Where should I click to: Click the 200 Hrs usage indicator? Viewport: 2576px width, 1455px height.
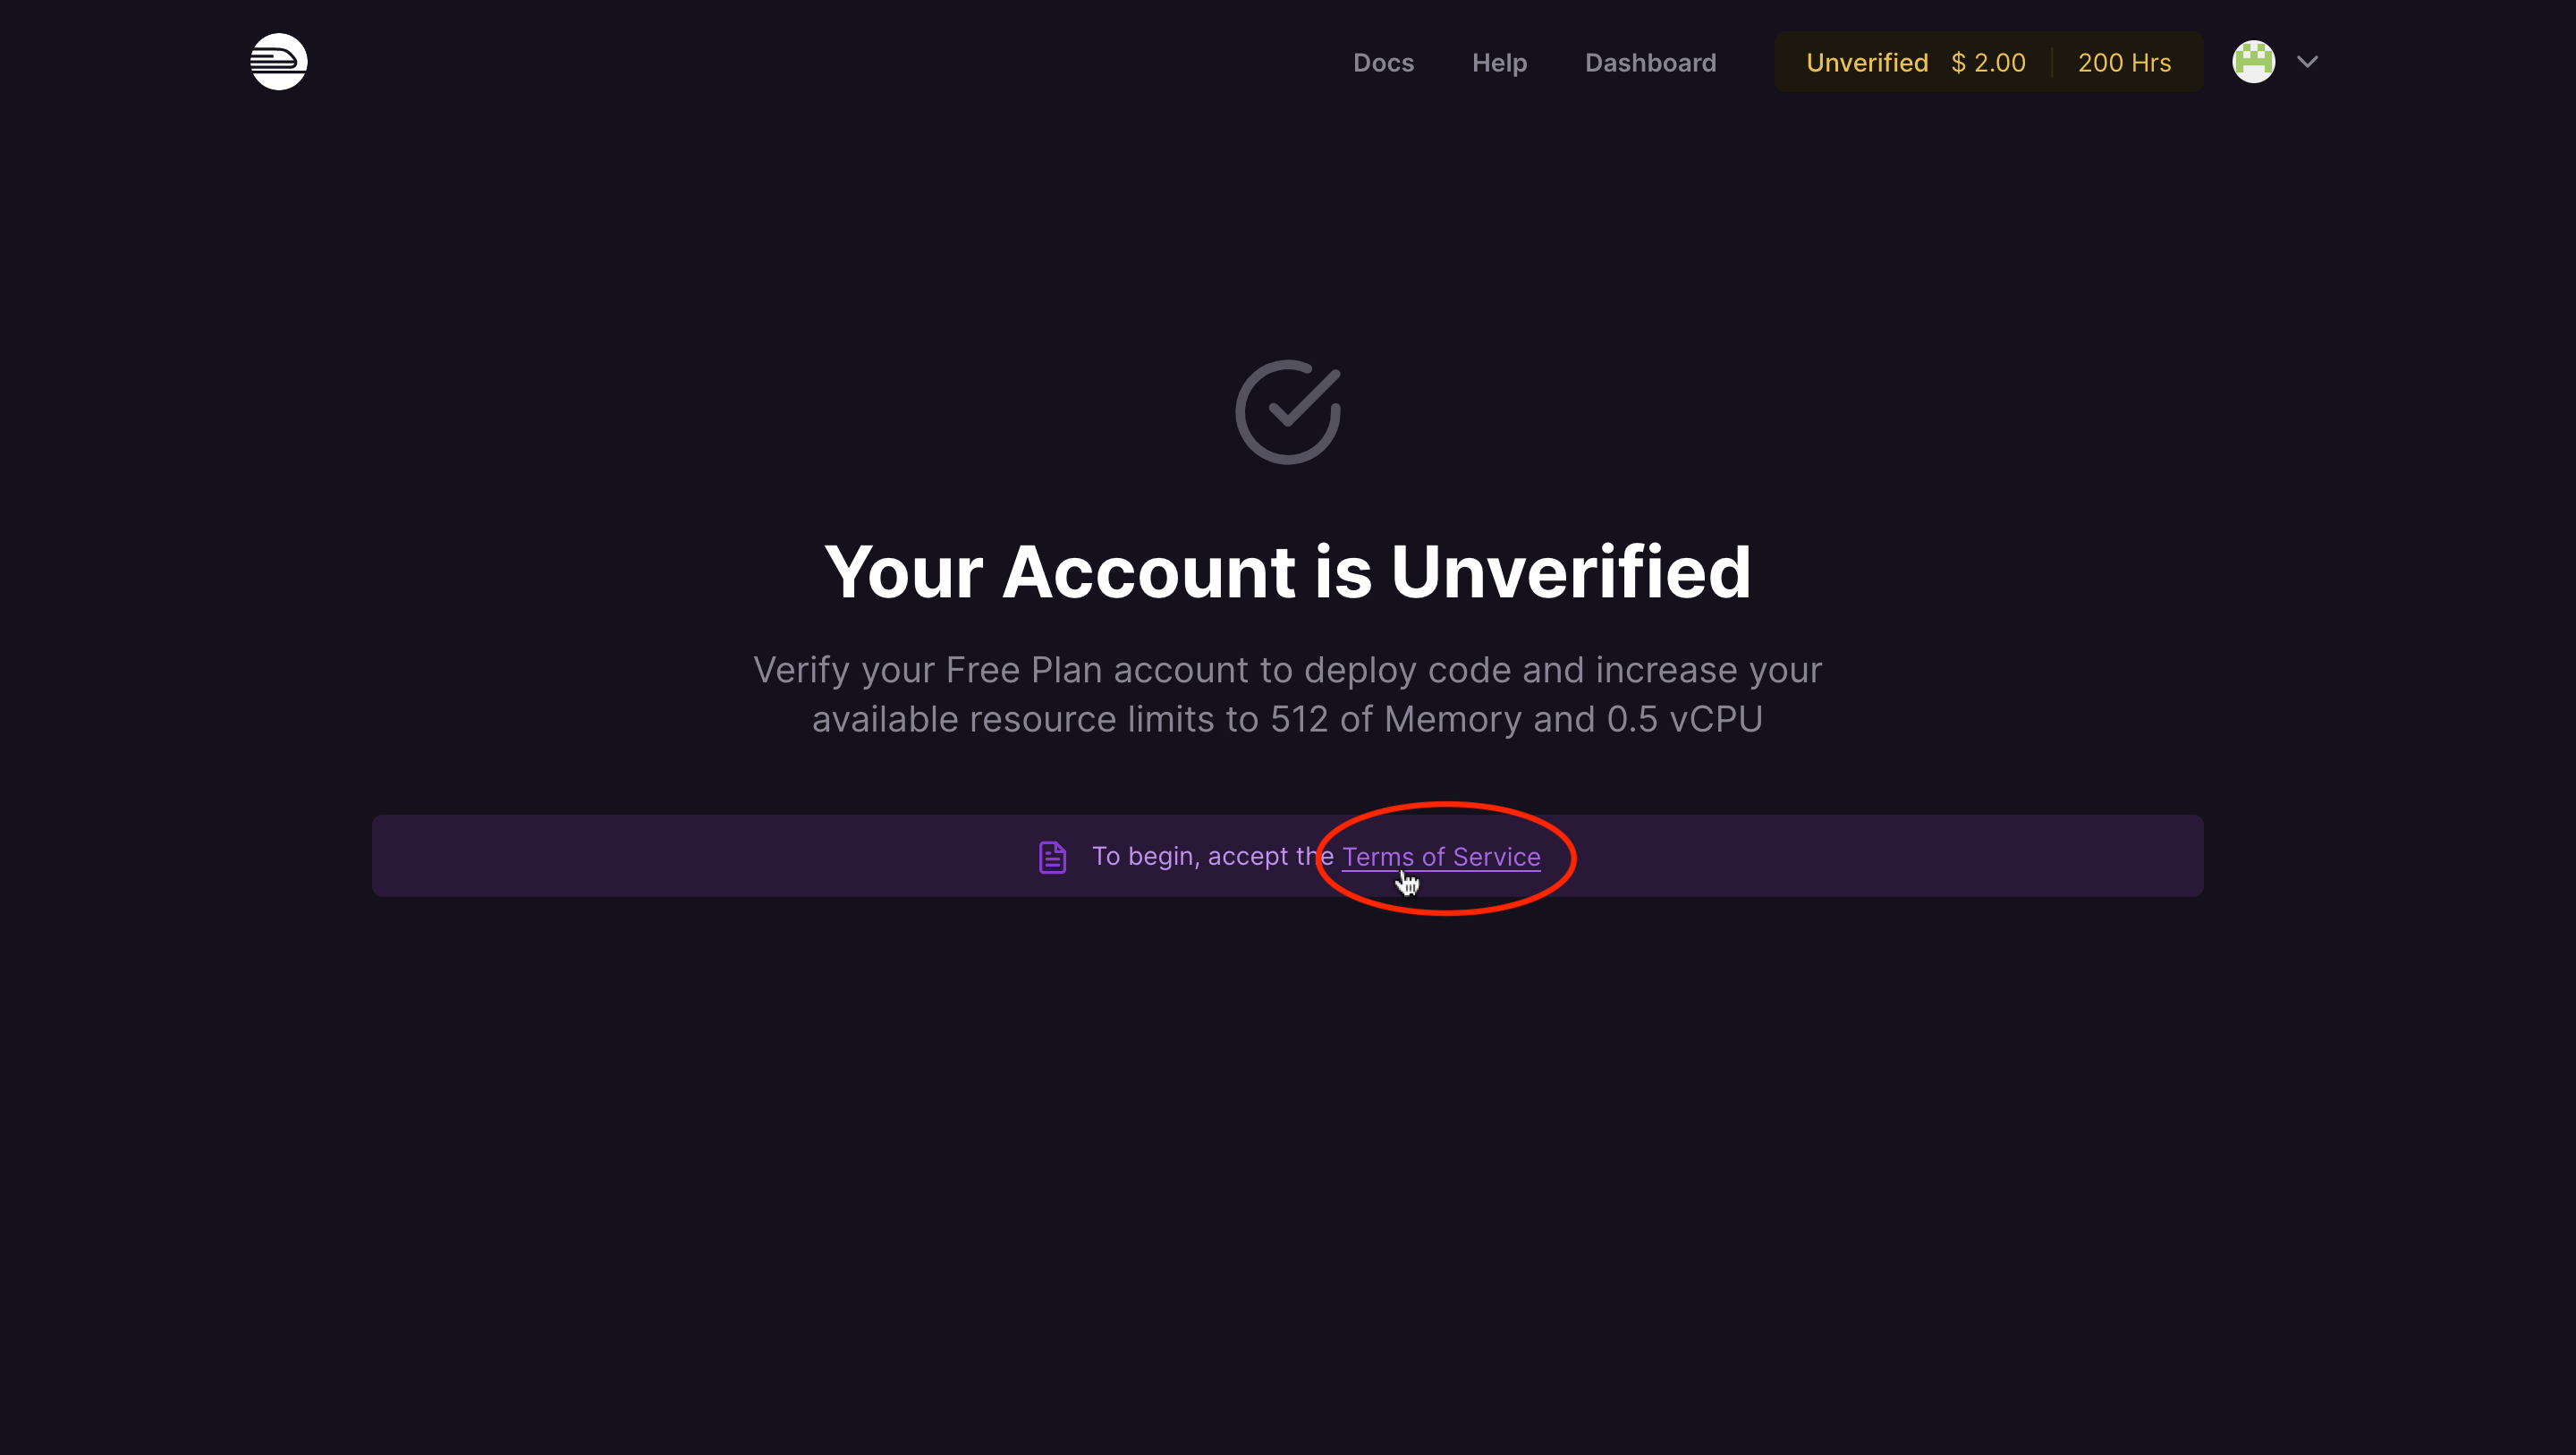pyautogui.click(x=2124, y=61)
